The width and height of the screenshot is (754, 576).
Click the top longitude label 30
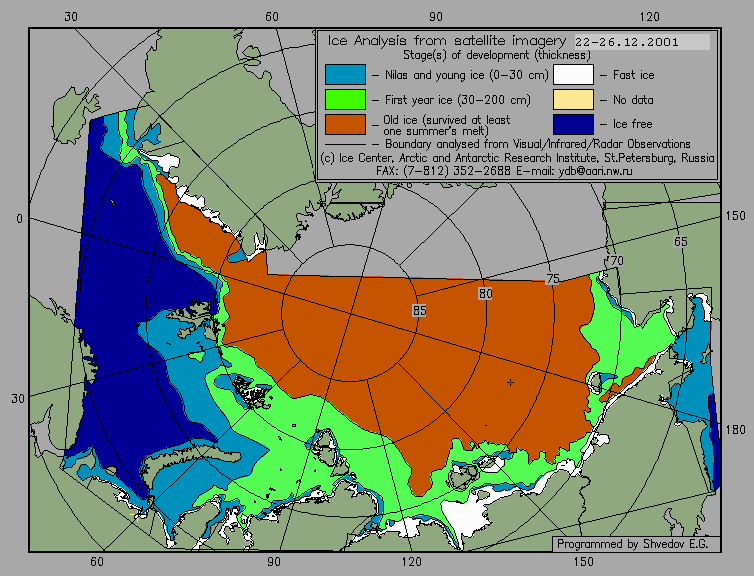(x=71, y=16)
